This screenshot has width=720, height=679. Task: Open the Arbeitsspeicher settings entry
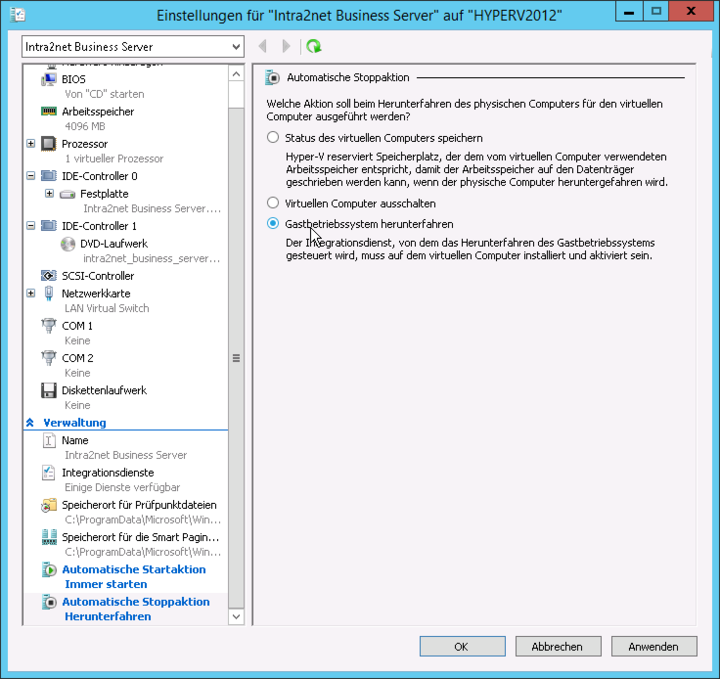tap(98, 112)
